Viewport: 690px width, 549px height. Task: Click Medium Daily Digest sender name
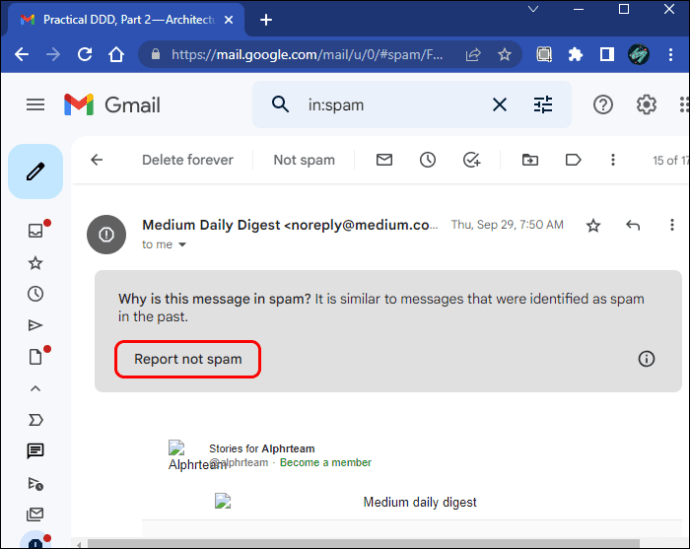211,225
